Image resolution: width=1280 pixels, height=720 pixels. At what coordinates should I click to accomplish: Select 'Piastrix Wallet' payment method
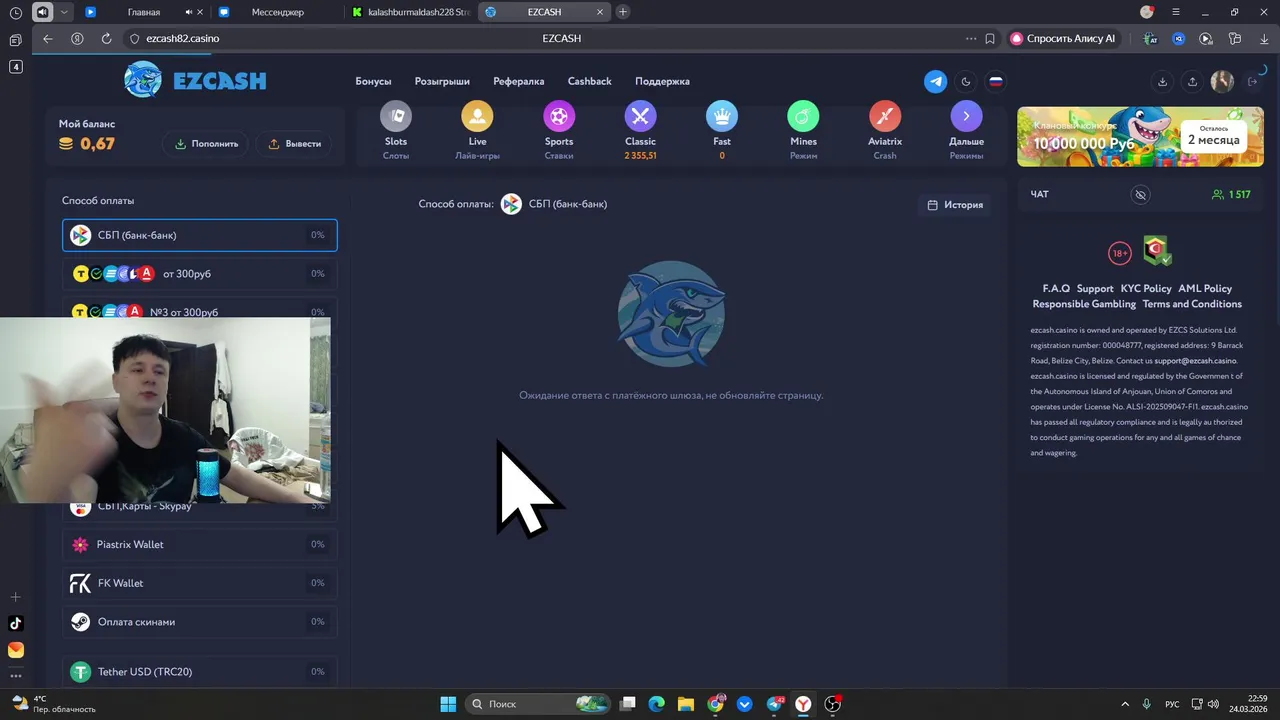pyautogui.click(x=200, y=545)
